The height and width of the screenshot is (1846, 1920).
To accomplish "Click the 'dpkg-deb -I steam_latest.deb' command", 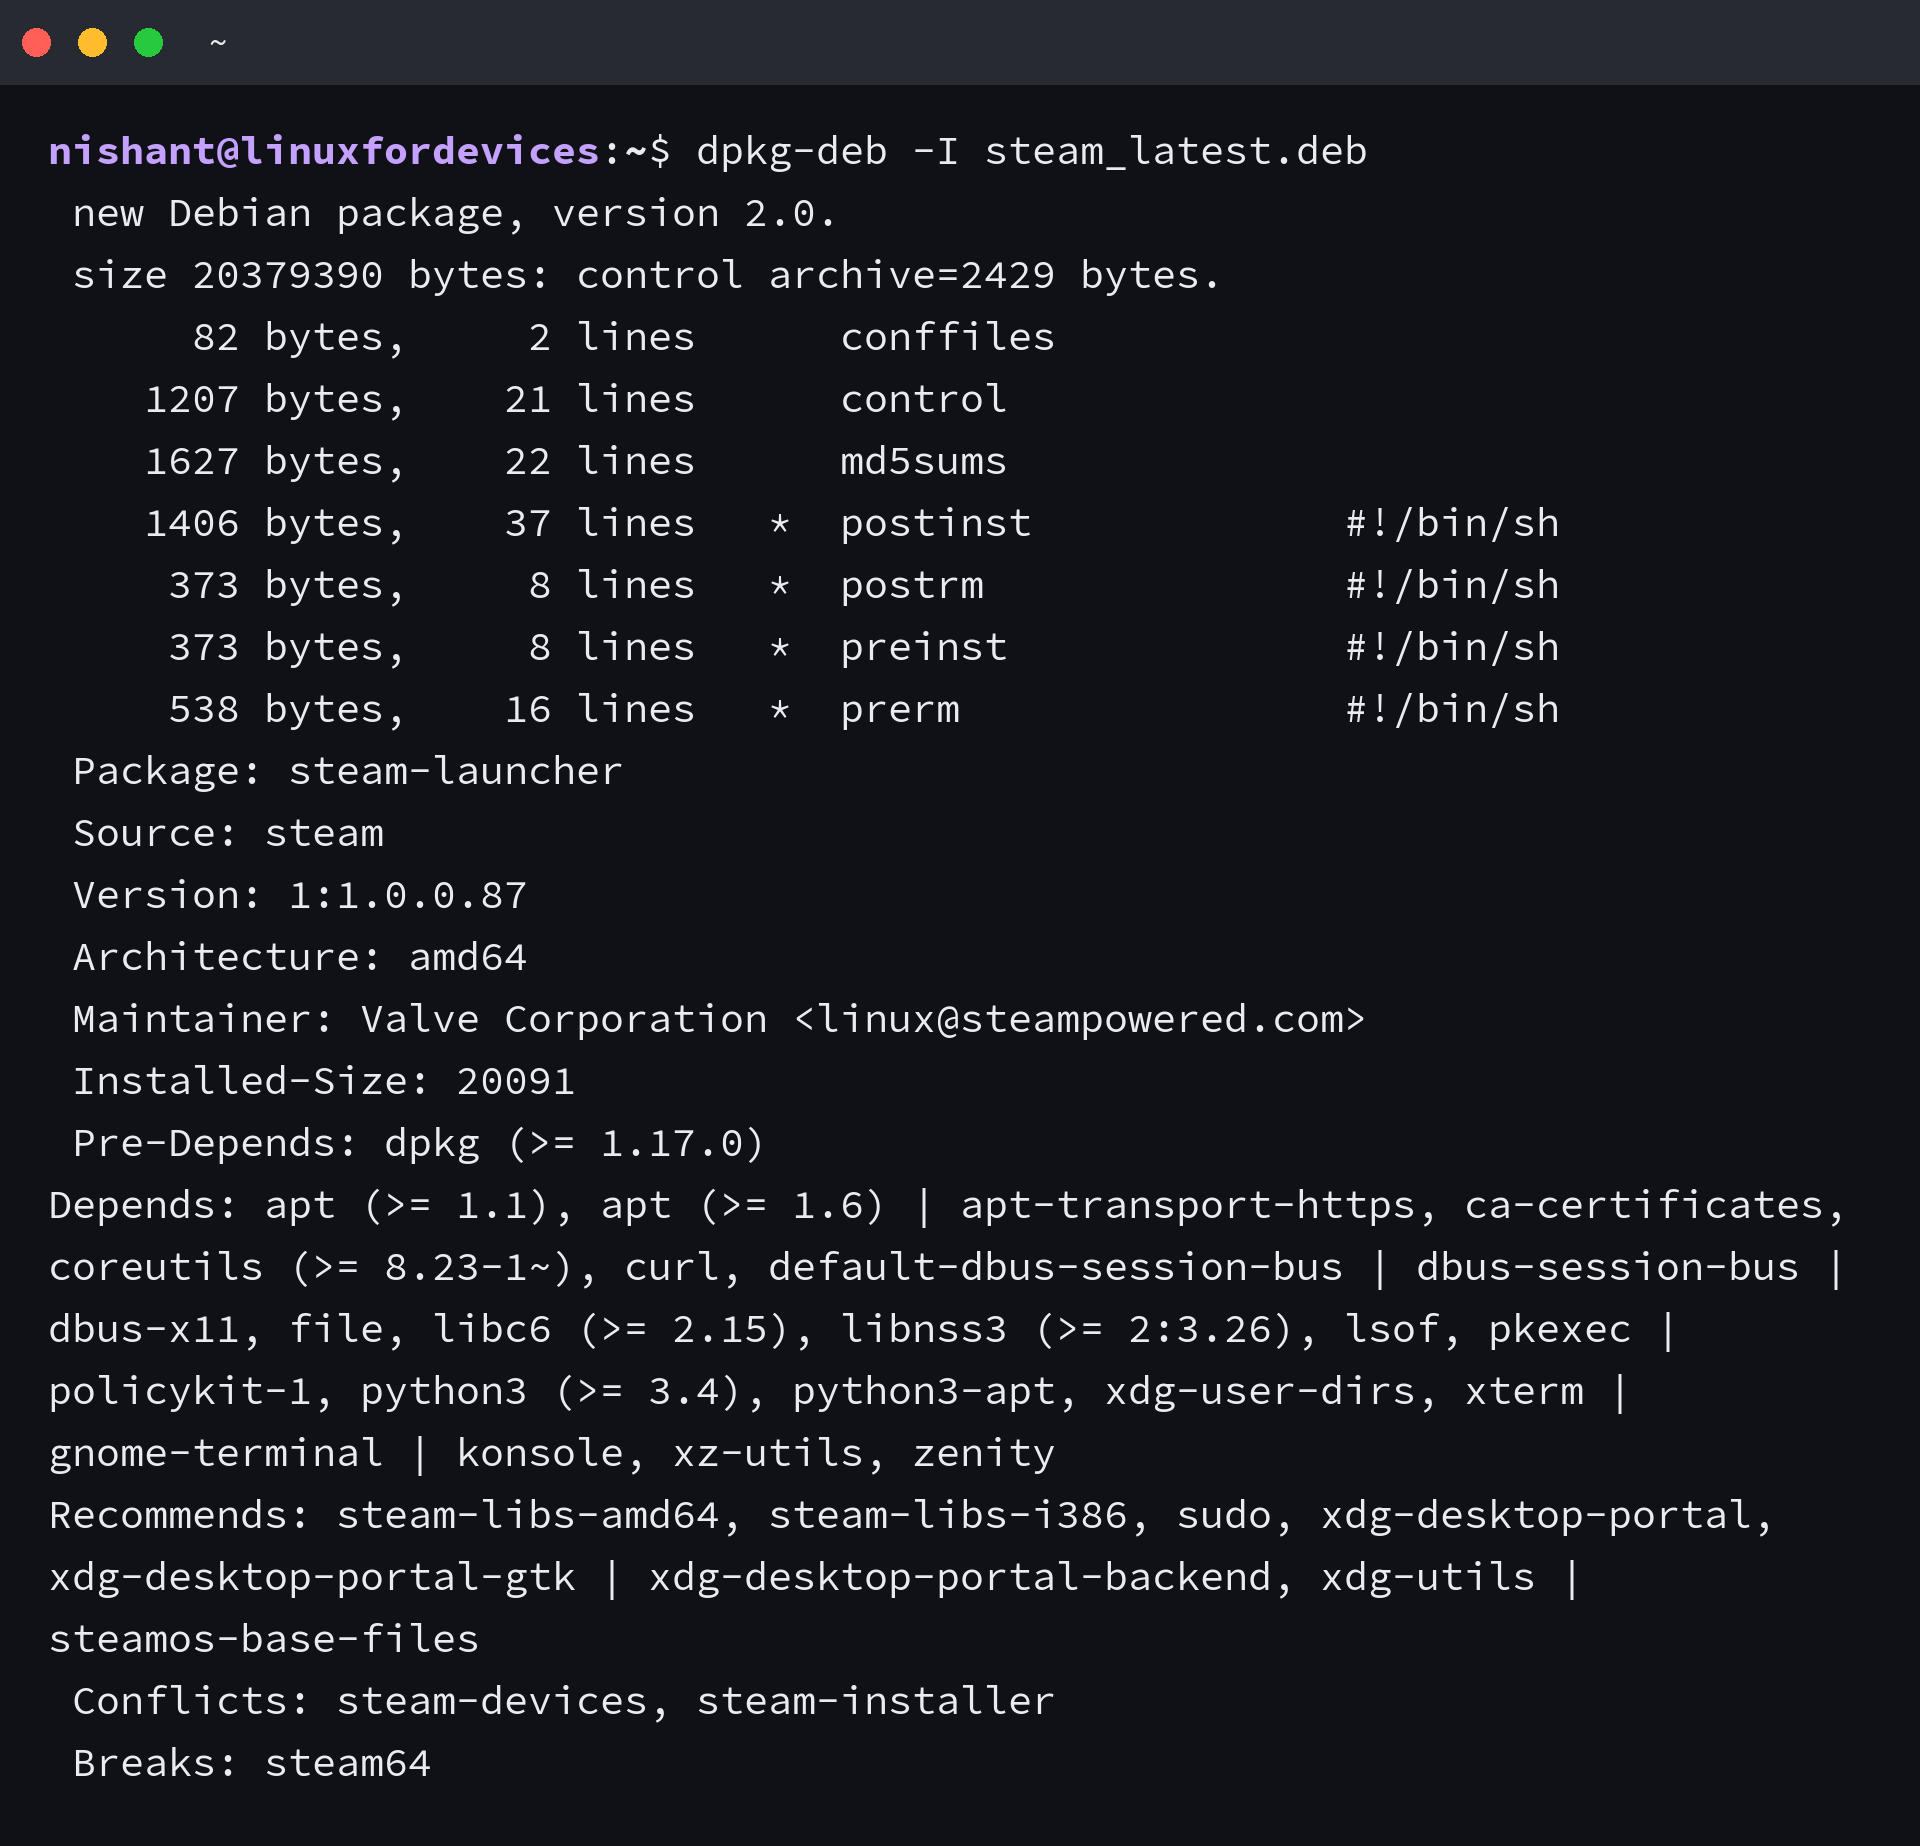I will click(1032, 151).
